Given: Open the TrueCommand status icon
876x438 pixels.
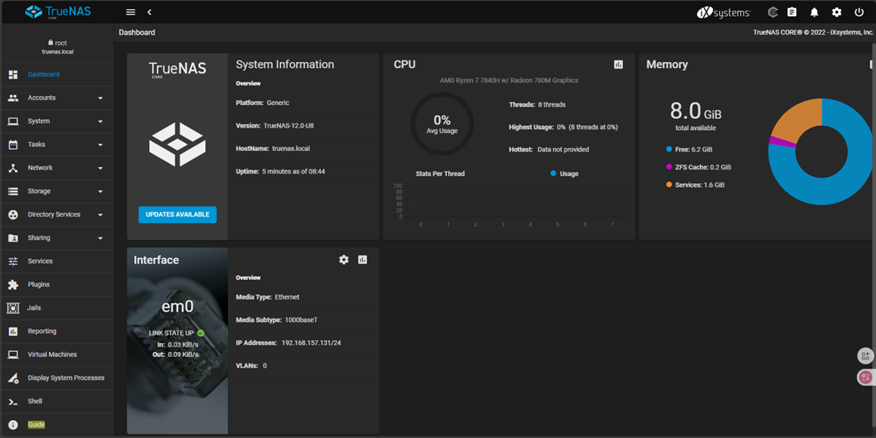Looking at the screenshot, I should click(x=772, y=12).
